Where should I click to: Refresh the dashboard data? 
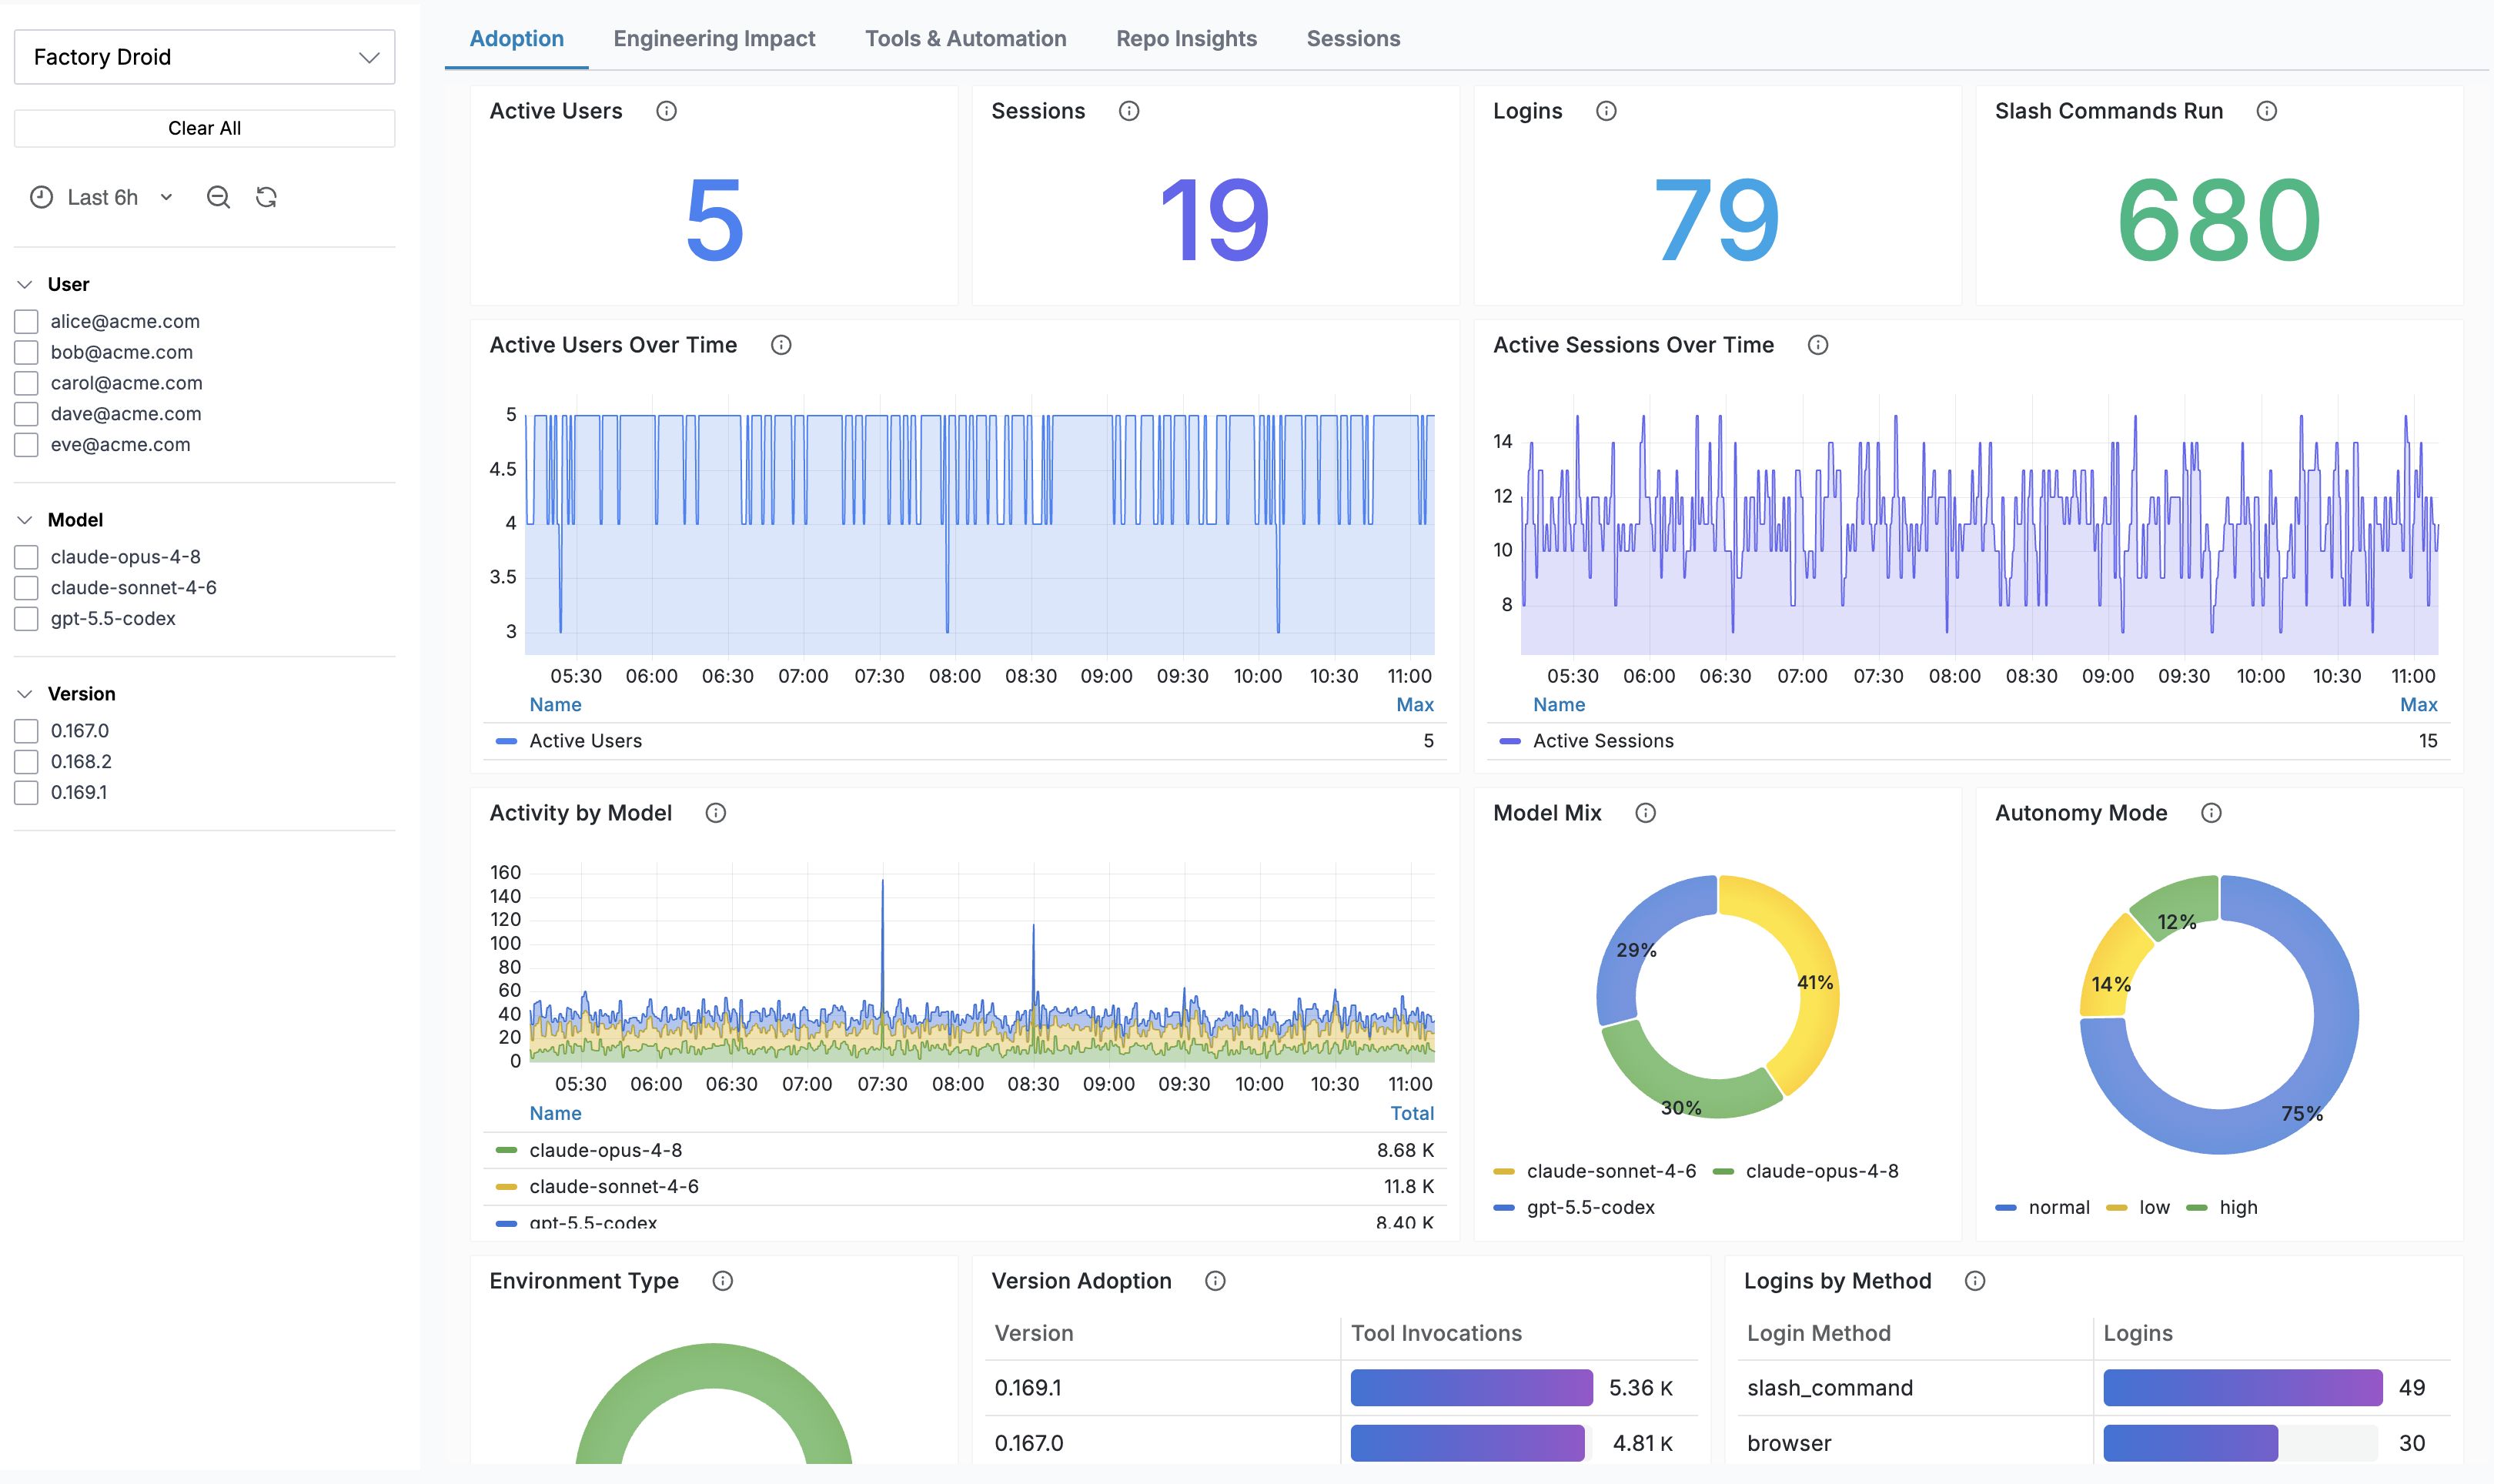click(x=266, y=197)
